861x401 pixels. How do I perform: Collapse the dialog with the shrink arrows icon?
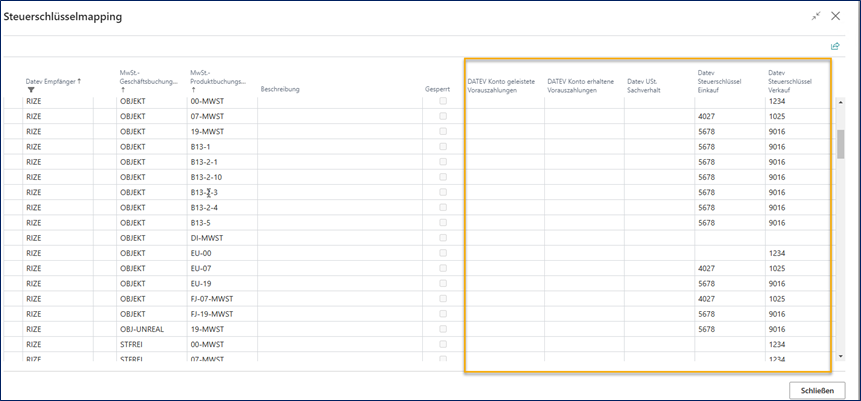click(815, 17)
